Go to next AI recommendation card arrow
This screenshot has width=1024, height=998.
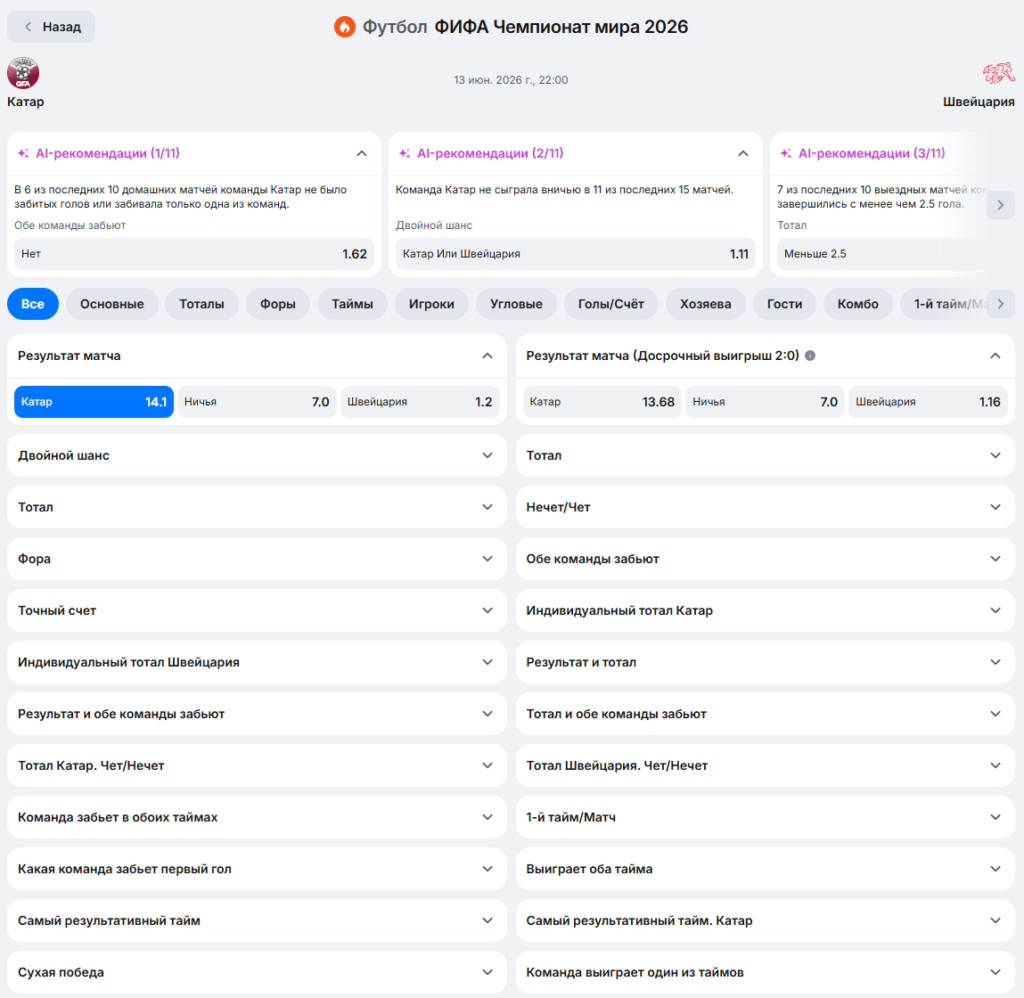point(1000,205)
